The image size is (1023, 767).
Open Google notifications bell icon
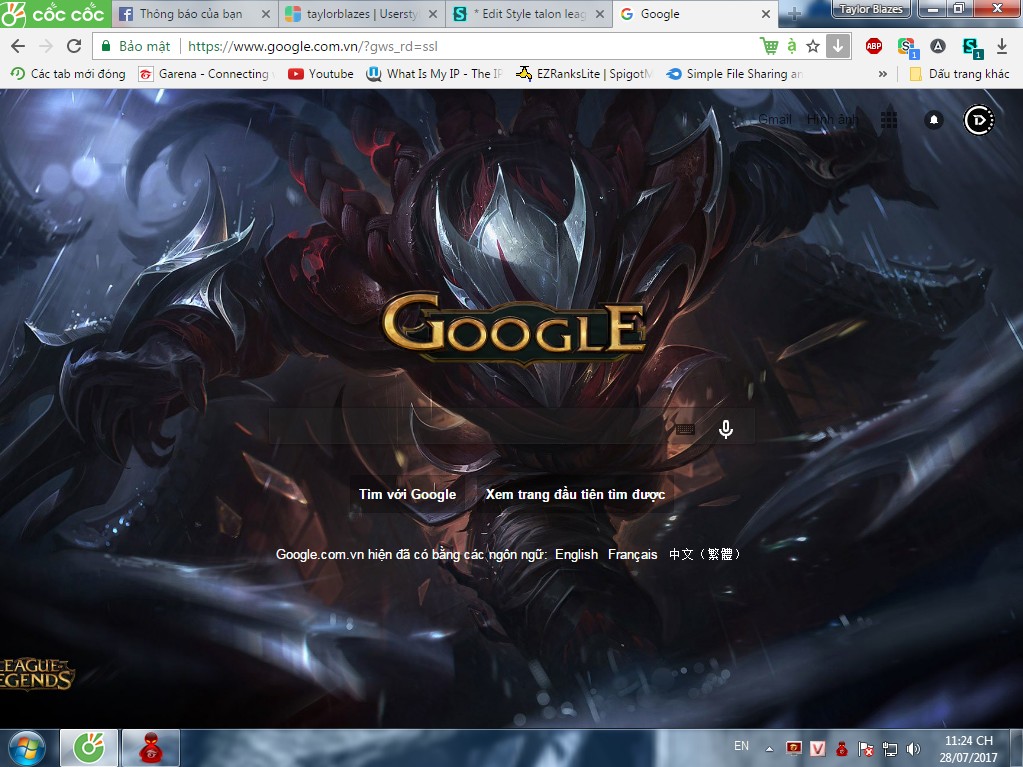[x=934, y=120]
